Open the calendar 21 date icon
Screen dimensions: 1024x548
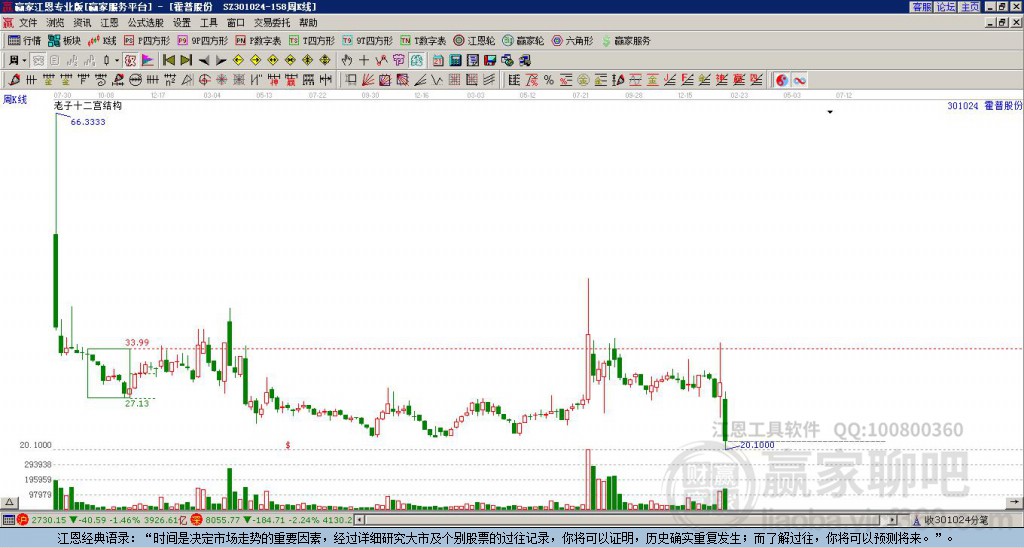tap(438, 60)
